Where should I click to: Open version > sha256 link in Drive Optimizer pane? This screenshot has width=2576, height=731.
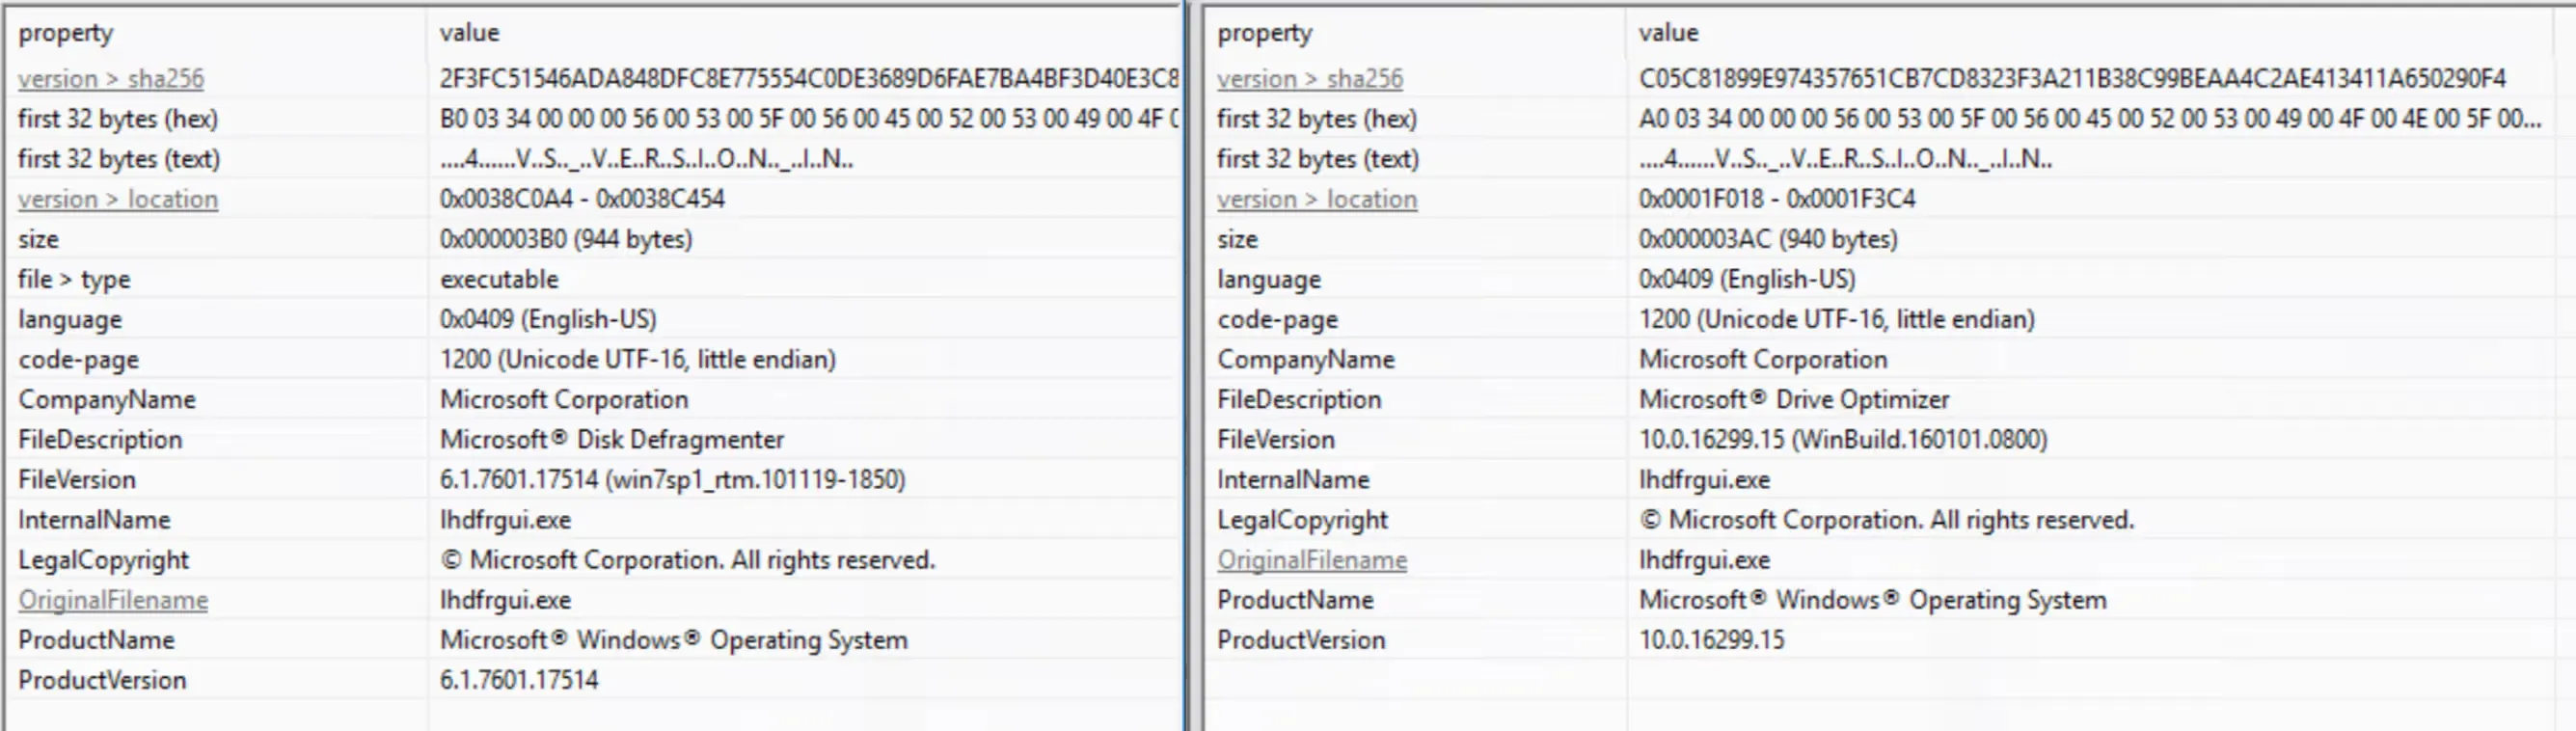click(1309, 79)
